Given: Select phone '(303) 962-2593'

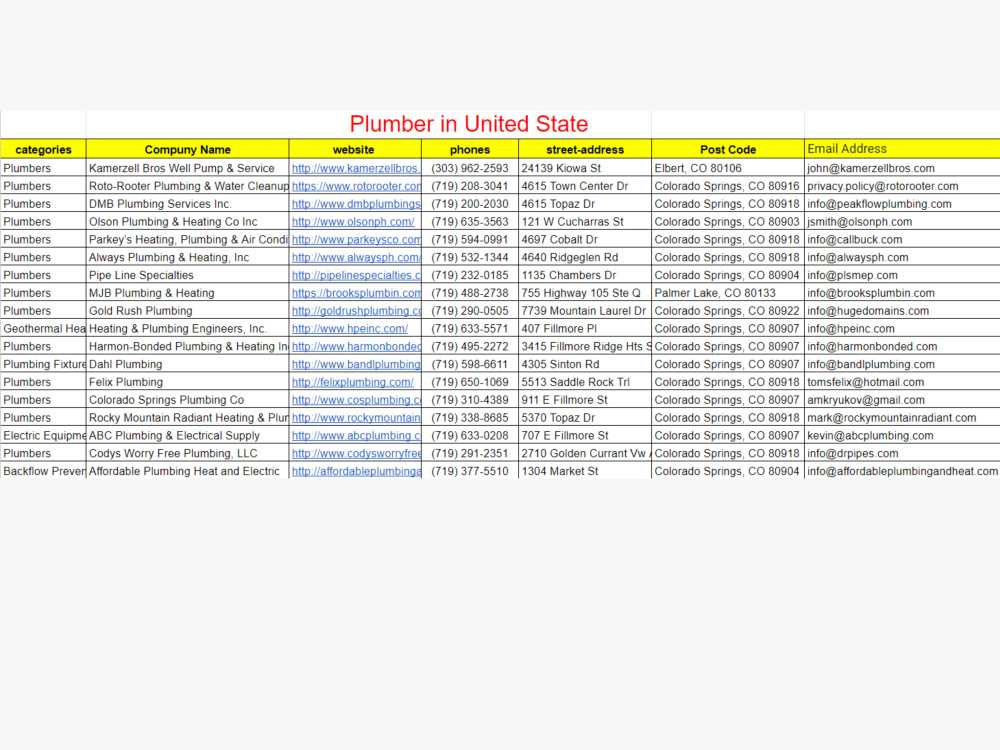Looking at the screenshot, I should click(x=470, y=168).
